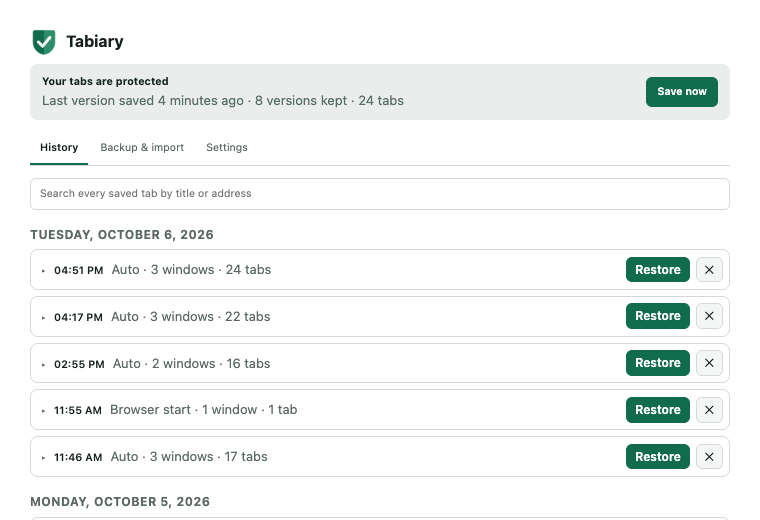Viewport: 760px width, 520px height.
Task: Expand the 04:51 PM version details
Action: click(43, 270)
